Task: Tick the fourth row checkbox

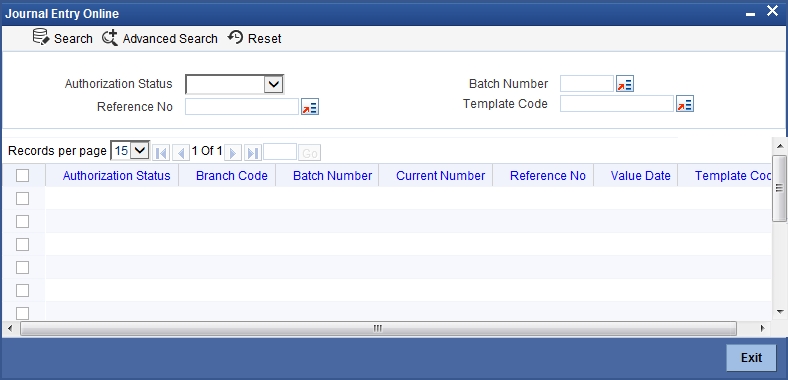Action: coord(22,267)
